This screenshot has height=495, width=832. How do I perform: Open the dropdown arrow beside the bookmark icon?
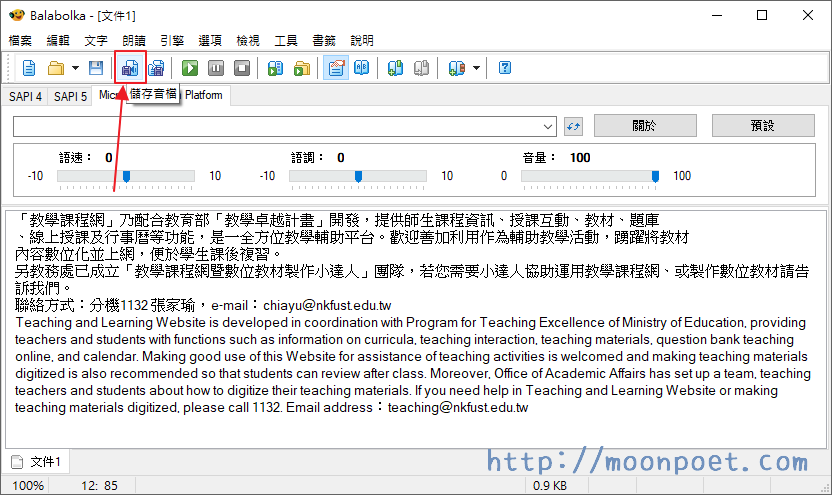[476, 68]
